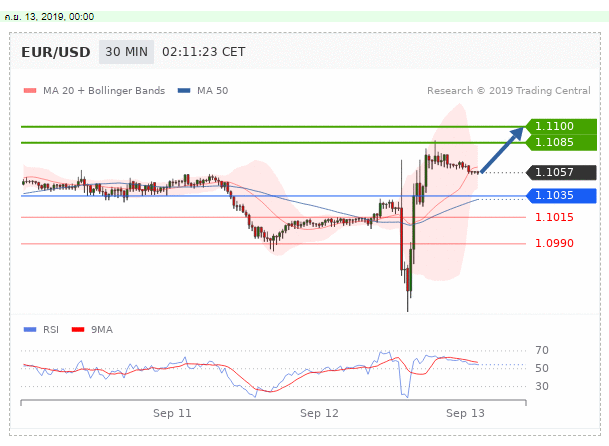Click the 30 MIN timeframe badge

coord(126,52)
